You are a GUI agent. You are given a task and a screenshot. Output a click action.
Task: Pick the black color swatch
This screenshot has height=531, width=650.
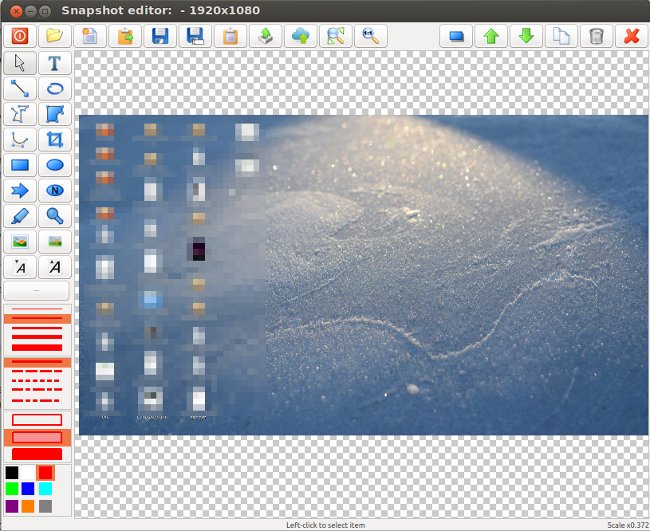pyautogui.click(x=12, y=472)
